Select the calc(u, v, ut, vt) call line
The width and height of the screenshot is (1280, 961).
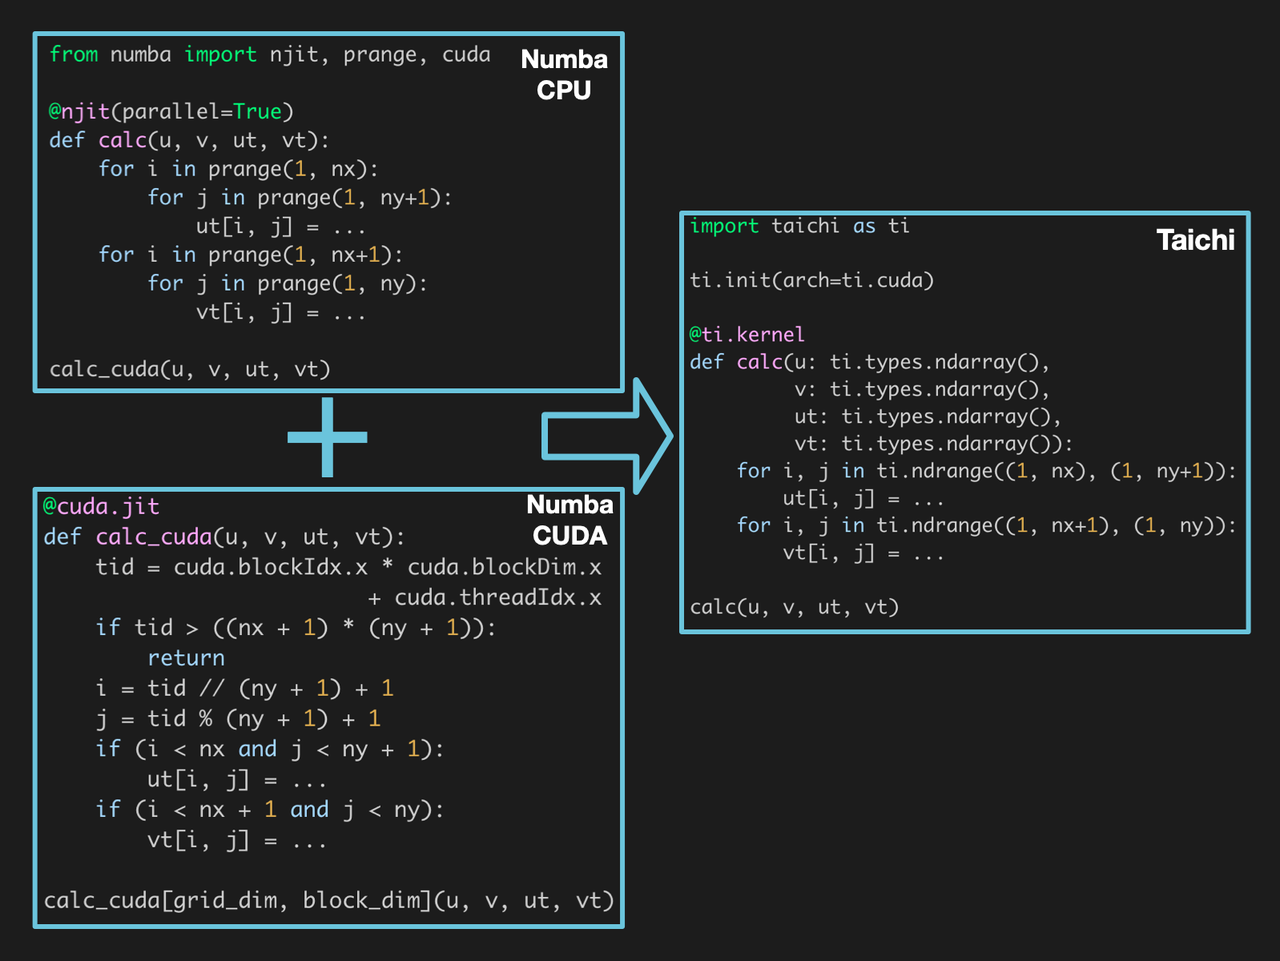793,607
